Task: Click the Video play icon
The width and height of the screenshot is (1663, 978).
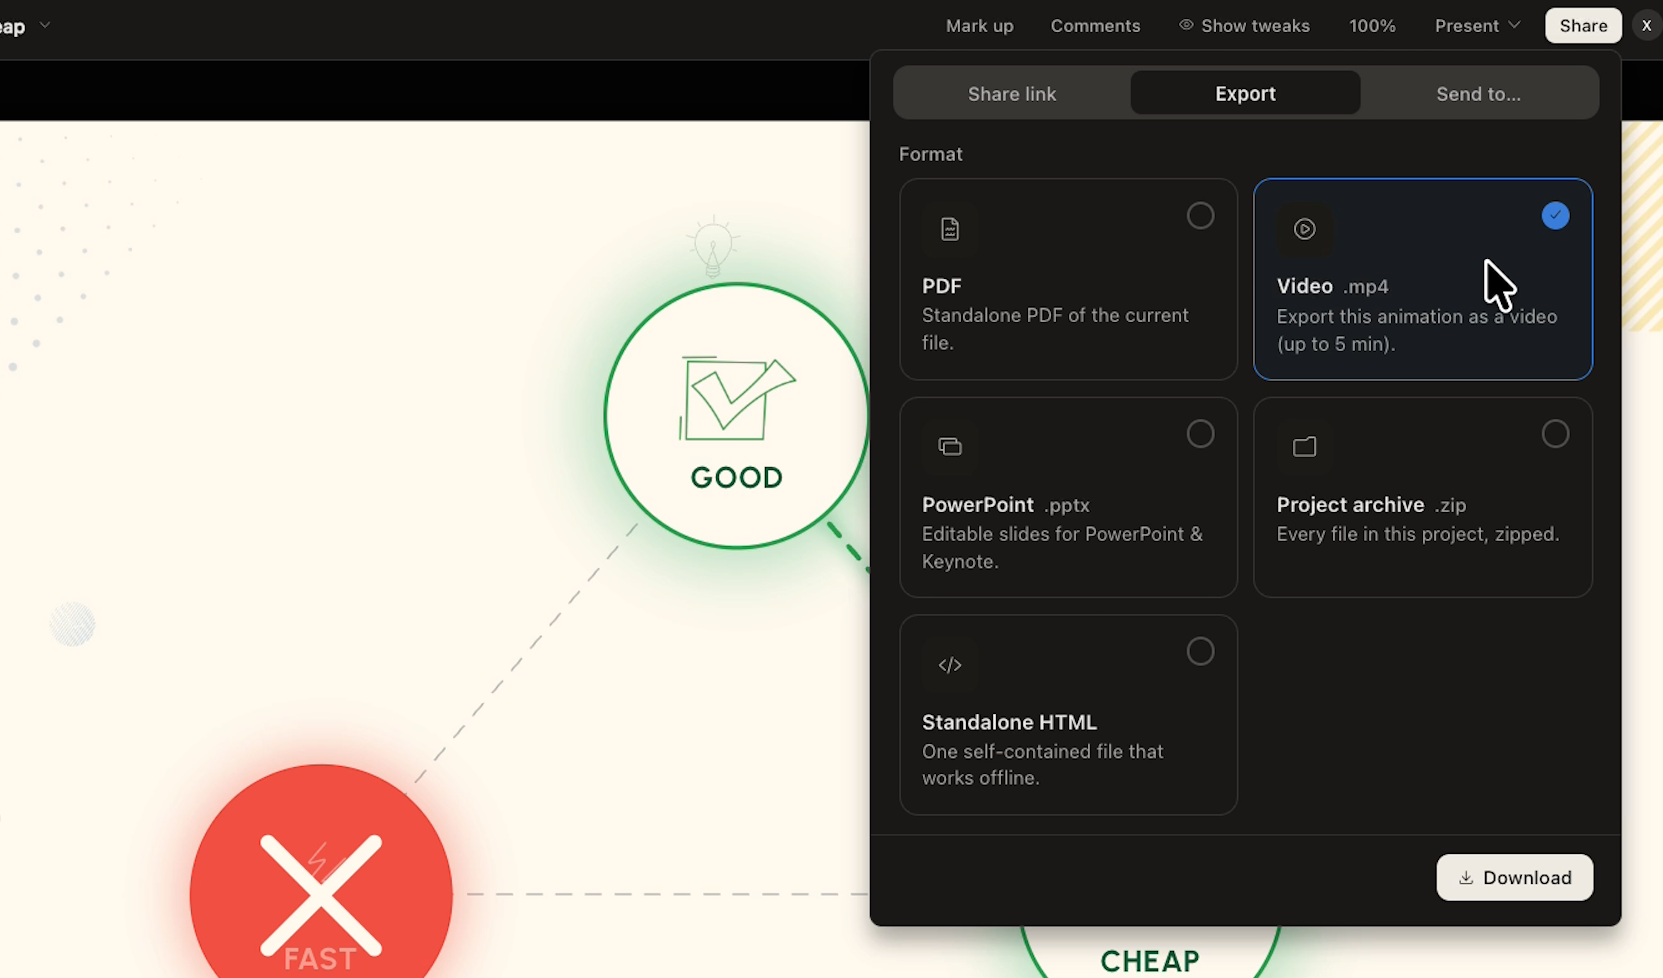Action: tap(1304, 229)
